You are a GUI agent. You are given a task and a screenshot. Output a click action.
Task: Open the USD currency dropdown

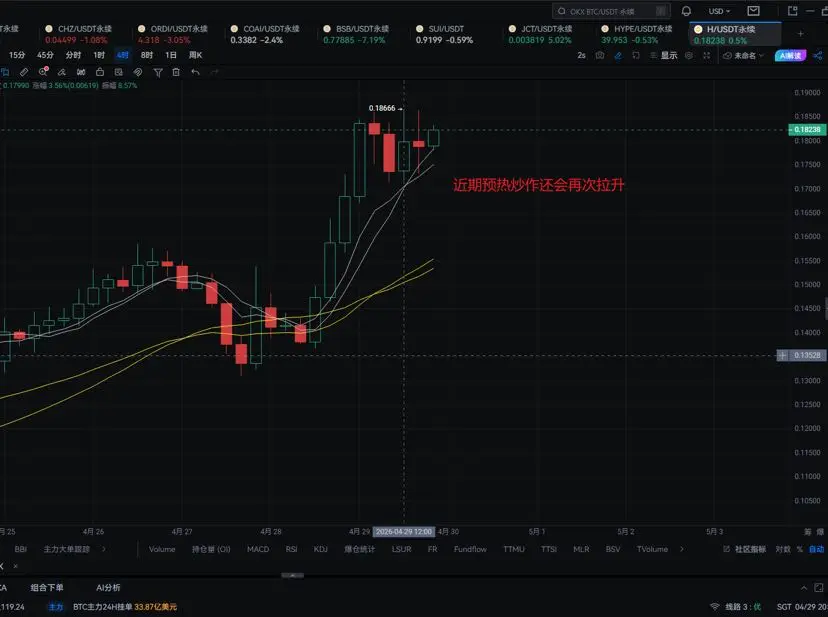[719, 11]
